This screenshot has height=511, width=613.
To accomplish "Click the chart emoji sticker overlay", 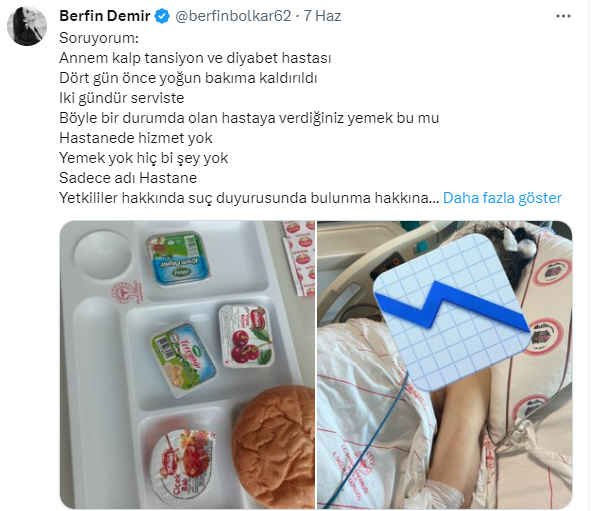I will (x=451, y=312).
